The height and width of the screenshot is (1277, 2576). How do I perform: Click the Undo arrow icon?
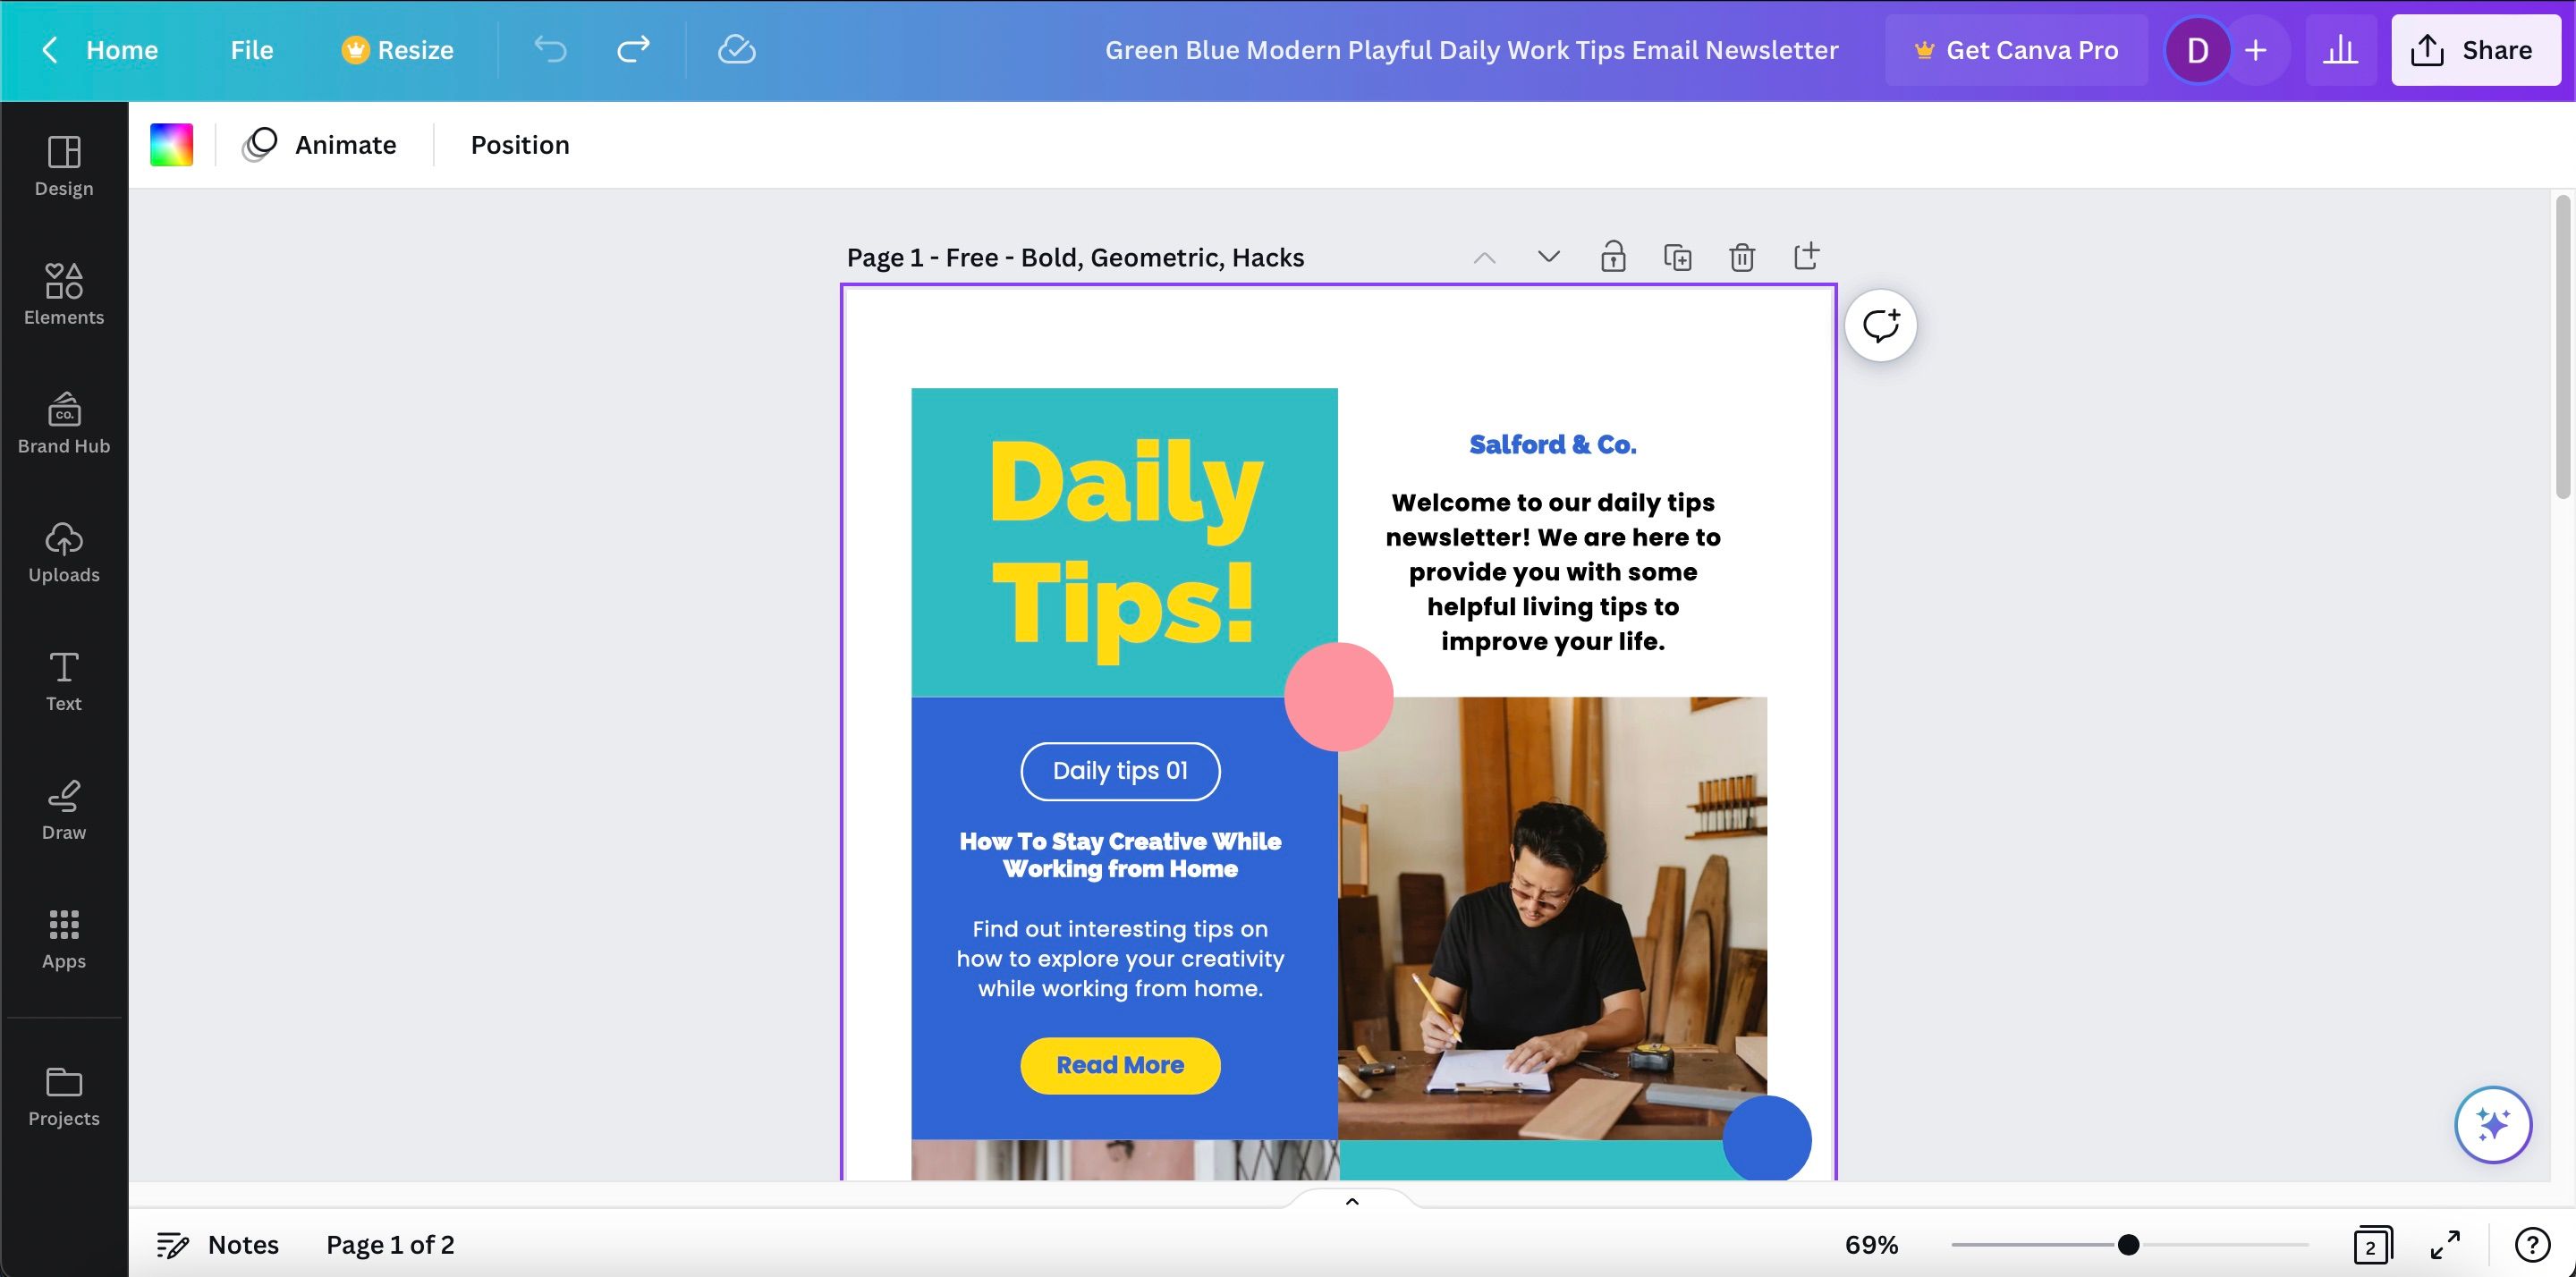click(x=554, y=49)
